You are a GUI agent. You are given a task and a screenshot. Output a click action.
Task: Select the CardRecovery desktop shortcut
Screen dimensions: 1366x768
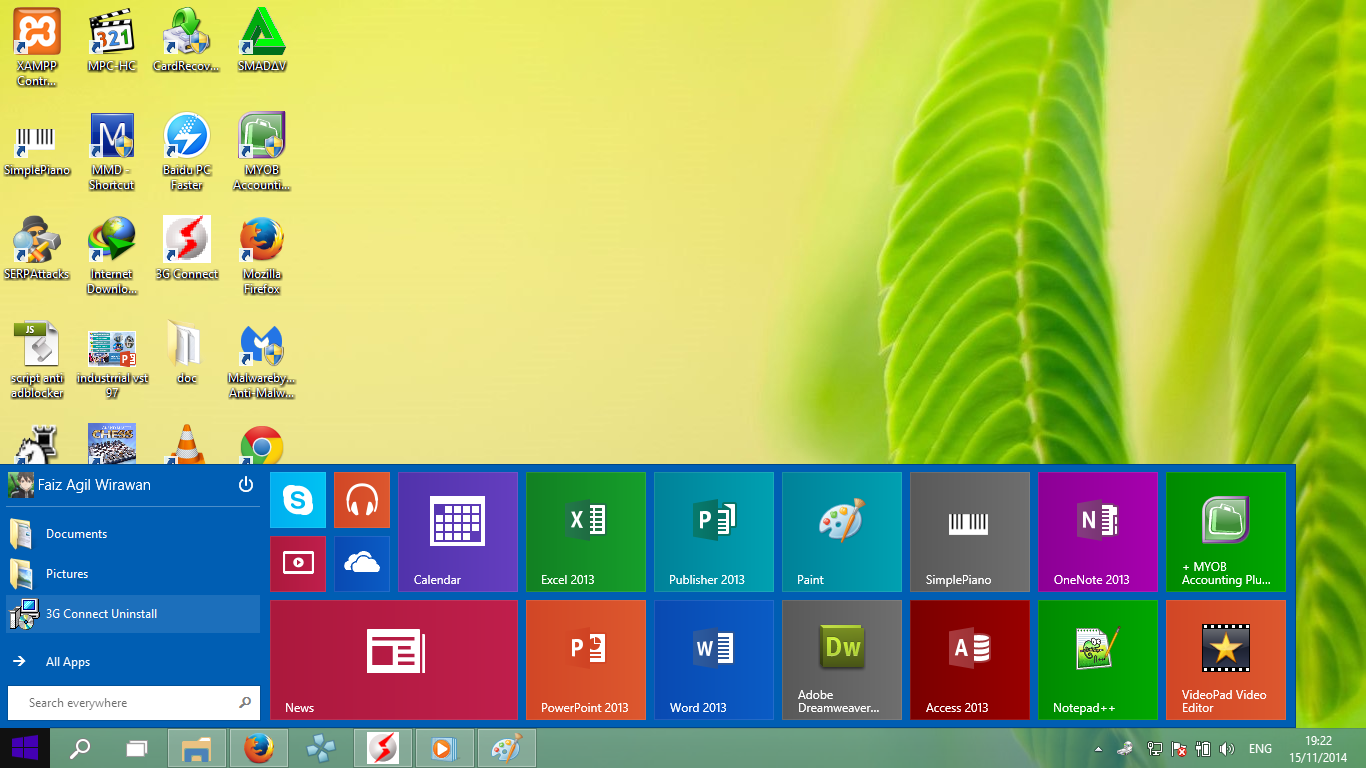(x=186, y=41)
